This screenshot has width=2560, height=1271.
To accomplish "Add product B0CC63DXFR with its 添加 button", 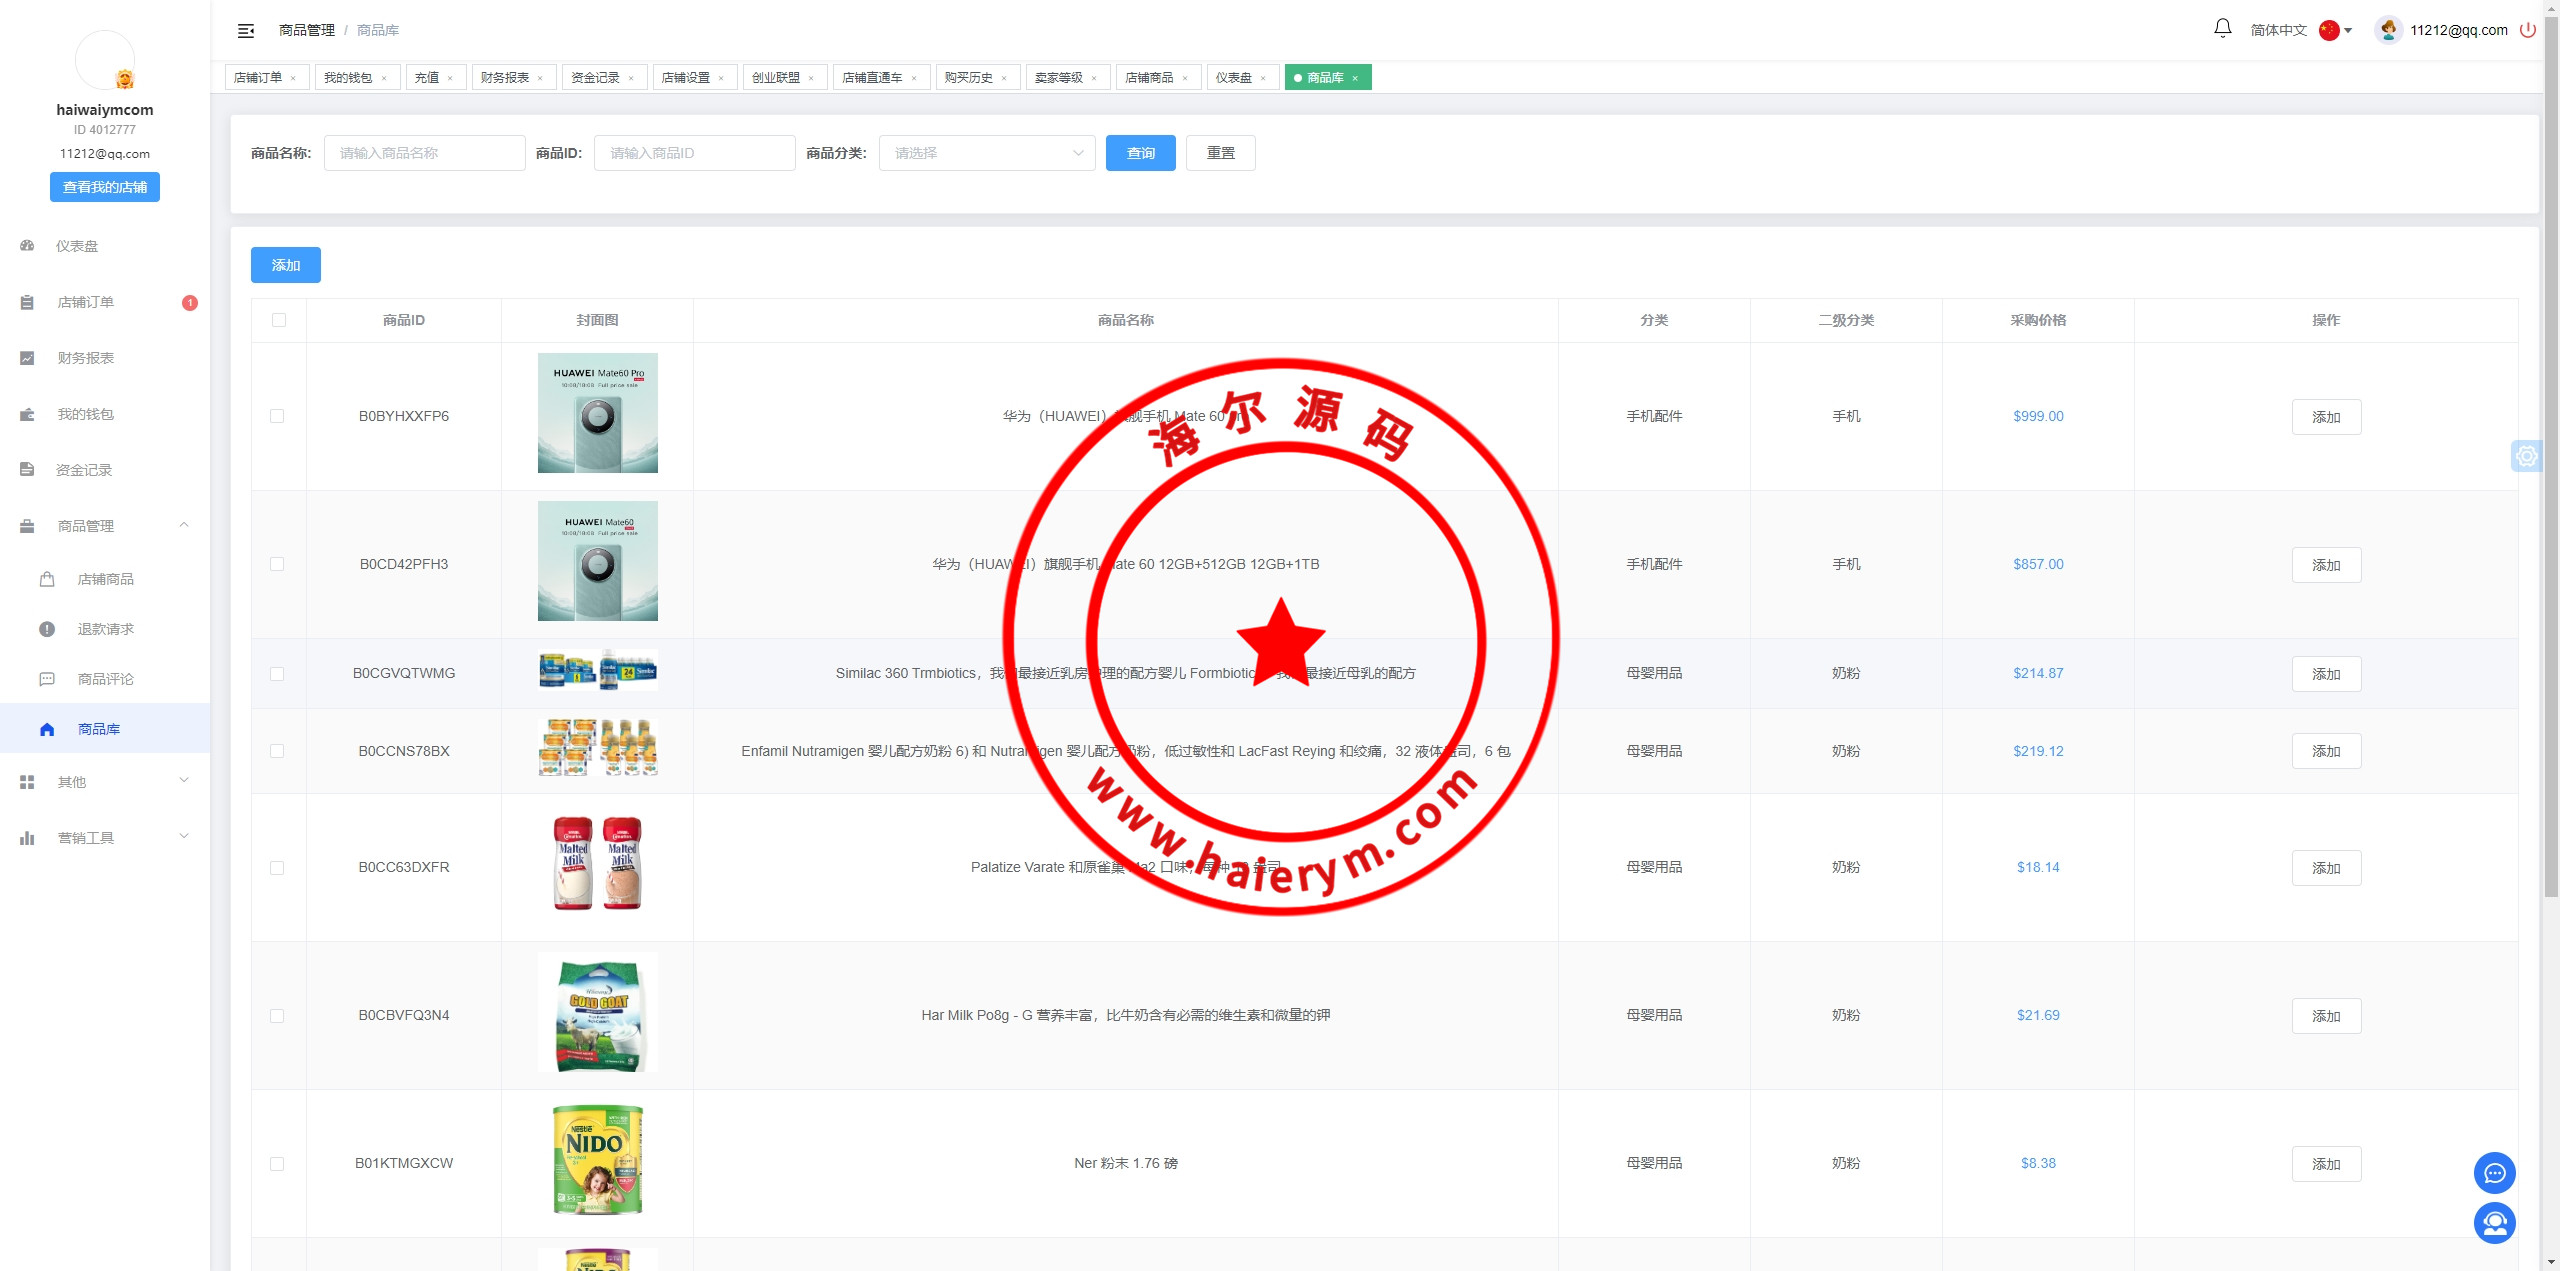I will pos(2326,868).
